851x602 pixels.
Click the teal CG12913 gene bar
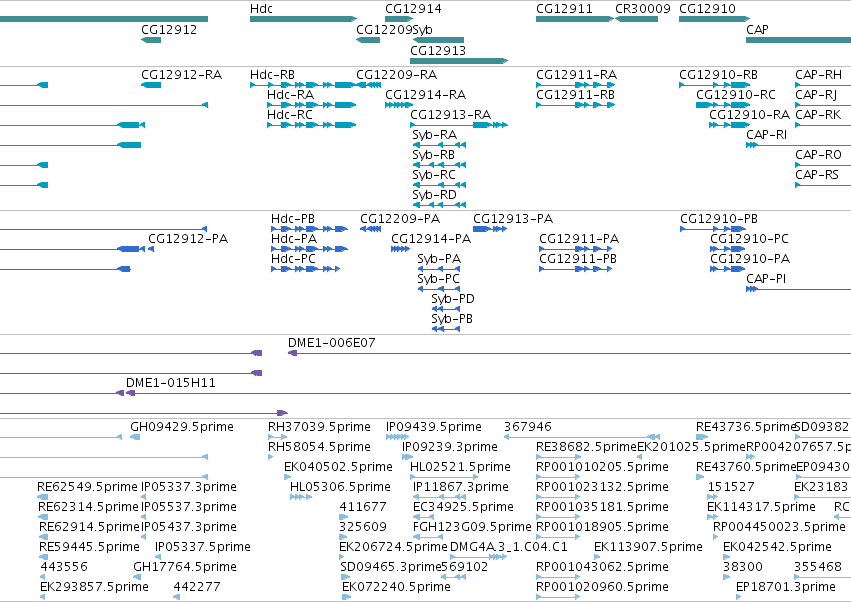pyautogui.click(x=459, y=61)
